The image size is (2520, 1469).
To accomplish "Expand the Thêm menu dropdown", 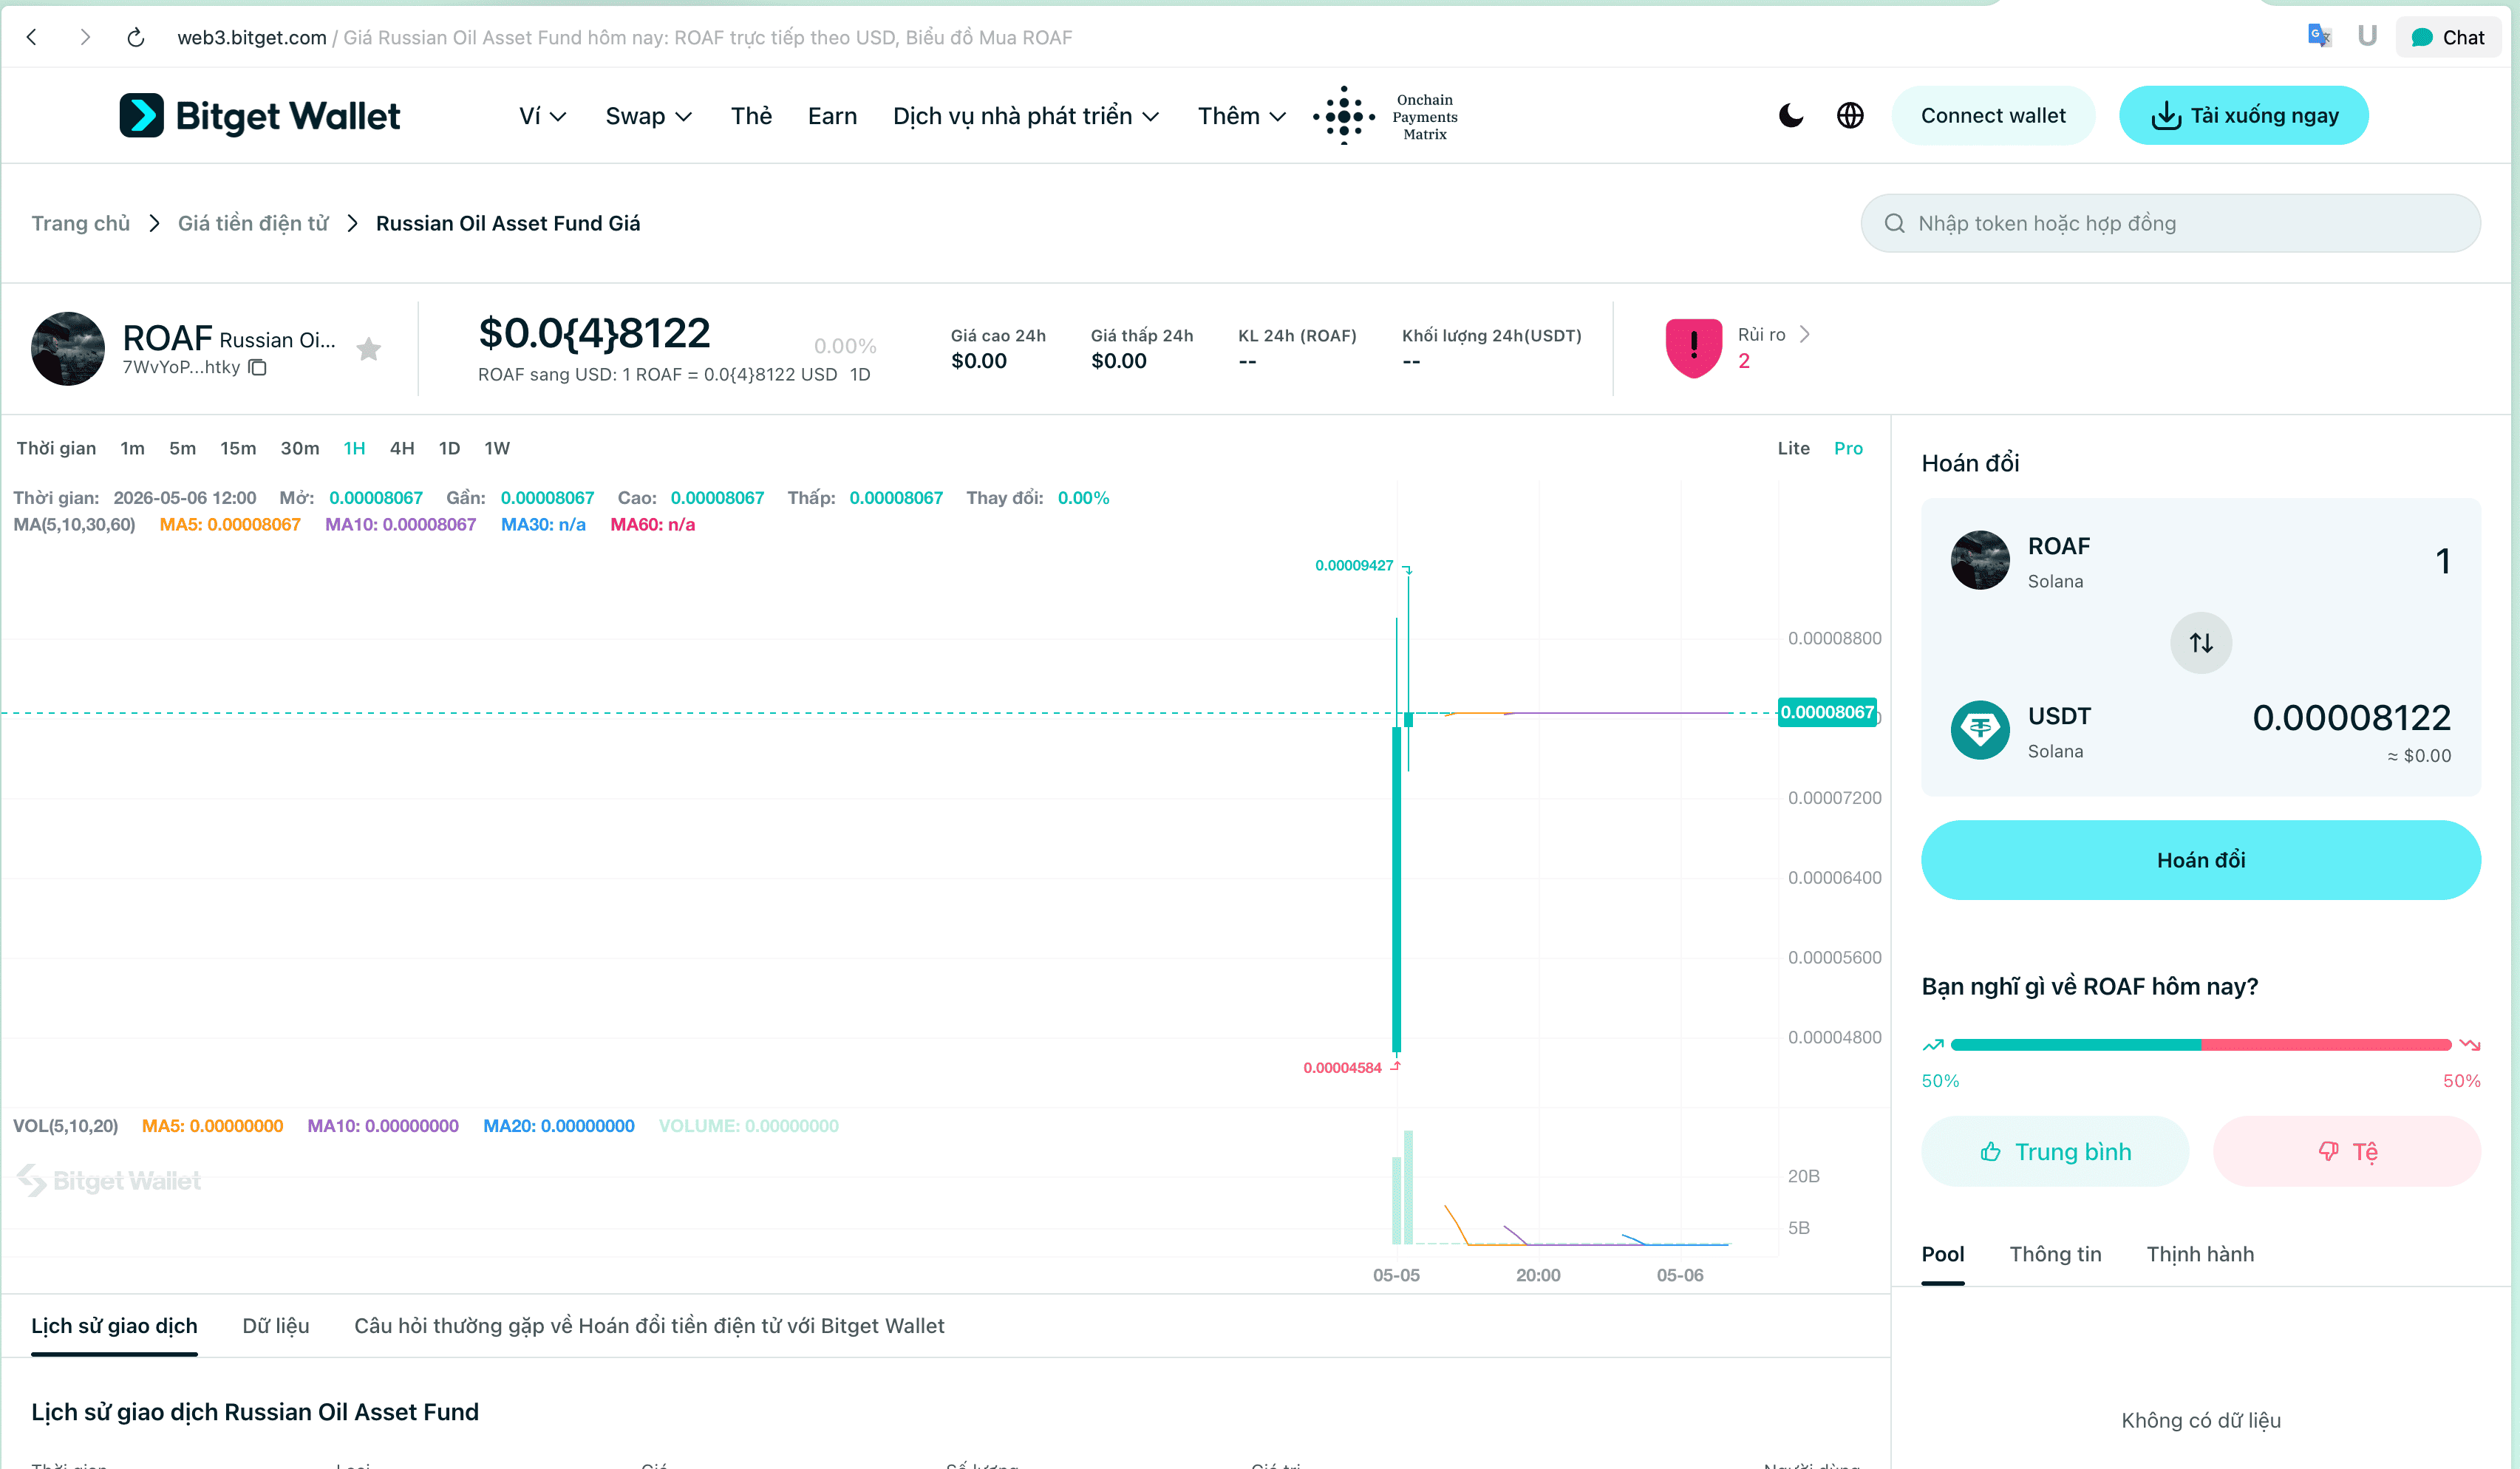I will [1242, 116].
